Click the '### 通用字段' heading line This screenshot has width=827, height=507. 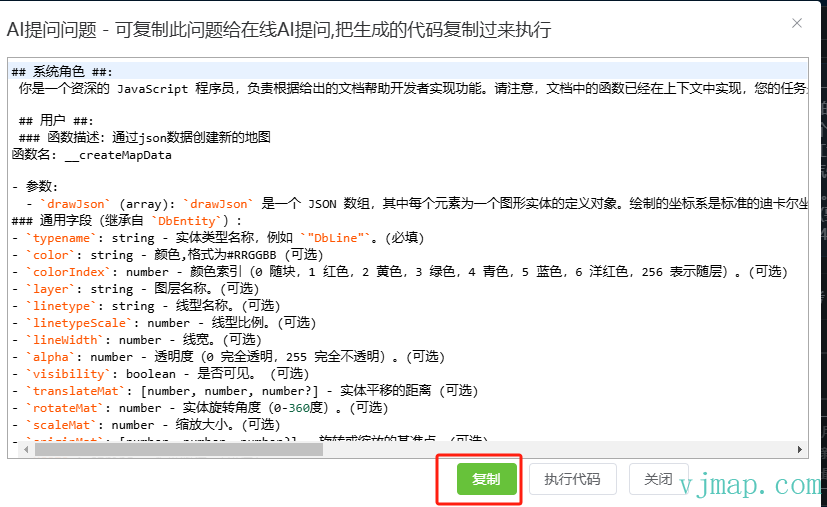[x=127, y=221]
